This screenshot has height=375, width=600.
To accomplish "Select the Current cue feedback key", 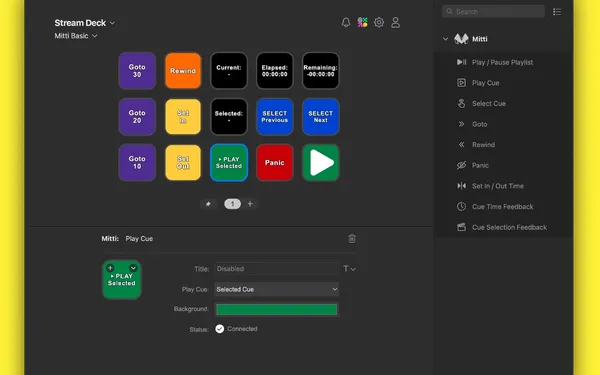I will pos(229,71).
